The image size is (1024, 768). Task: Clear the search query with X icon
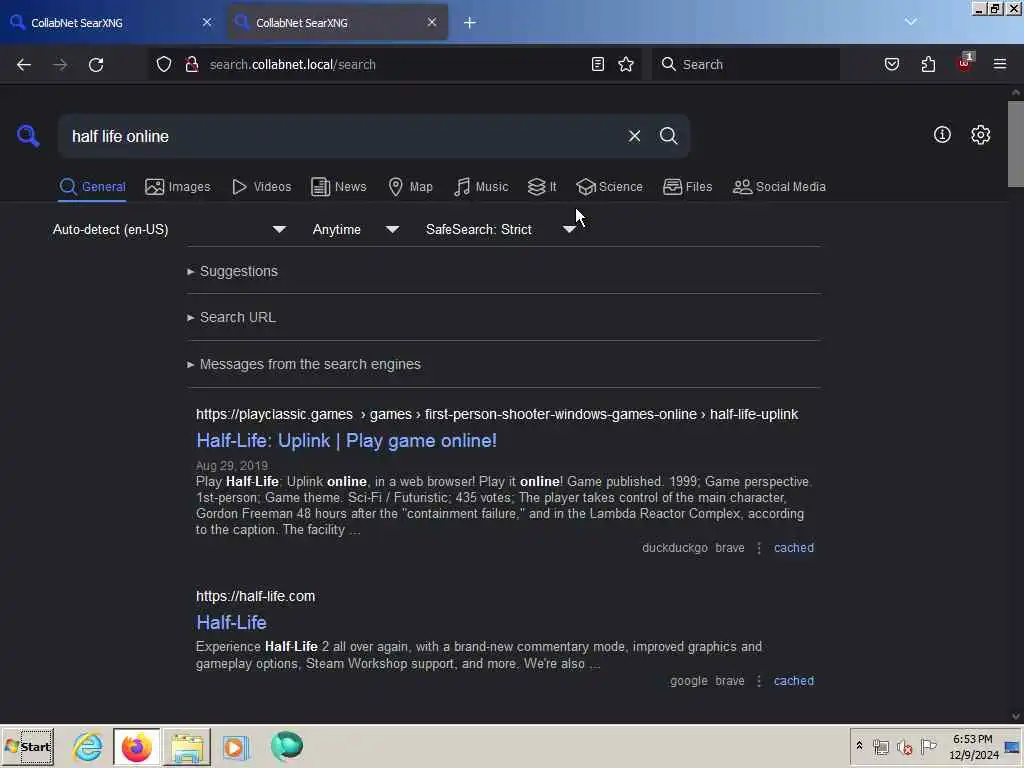coord(634,136)
